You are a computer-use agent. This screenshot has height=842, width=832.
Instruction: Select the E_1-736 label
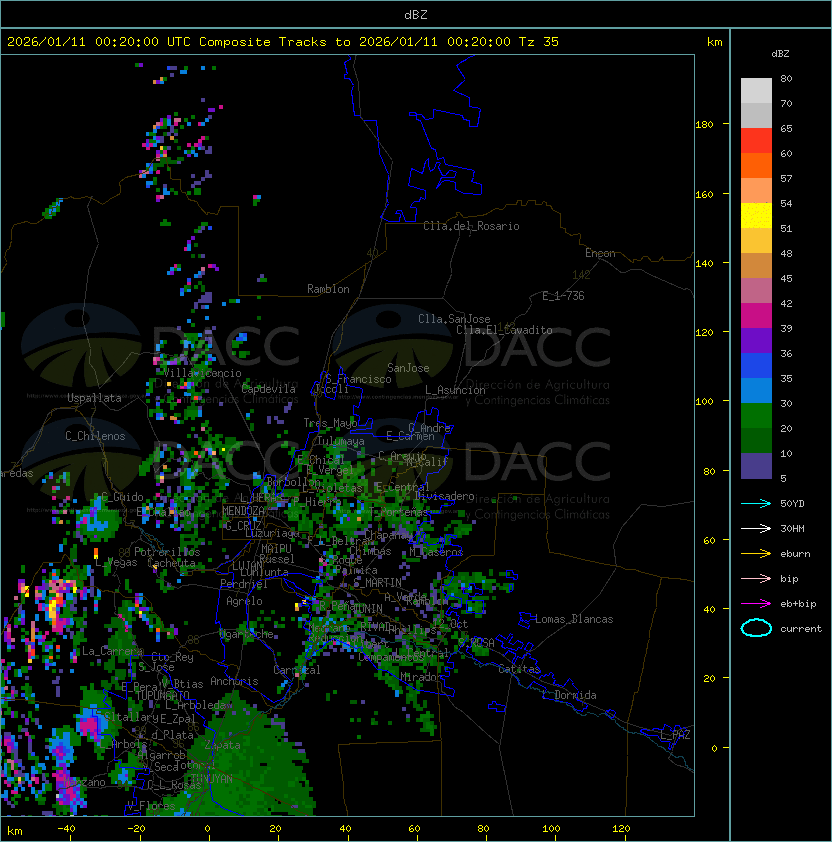563,296
